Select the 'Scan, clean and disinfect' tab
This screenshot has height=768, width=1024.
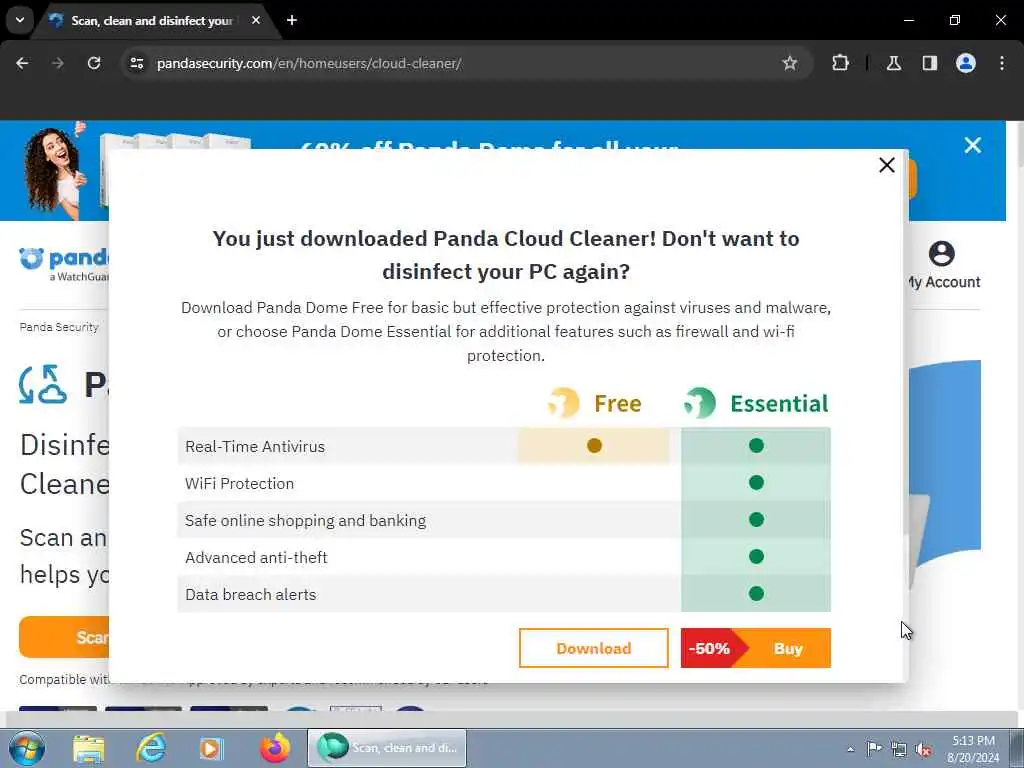coord(152,21)
